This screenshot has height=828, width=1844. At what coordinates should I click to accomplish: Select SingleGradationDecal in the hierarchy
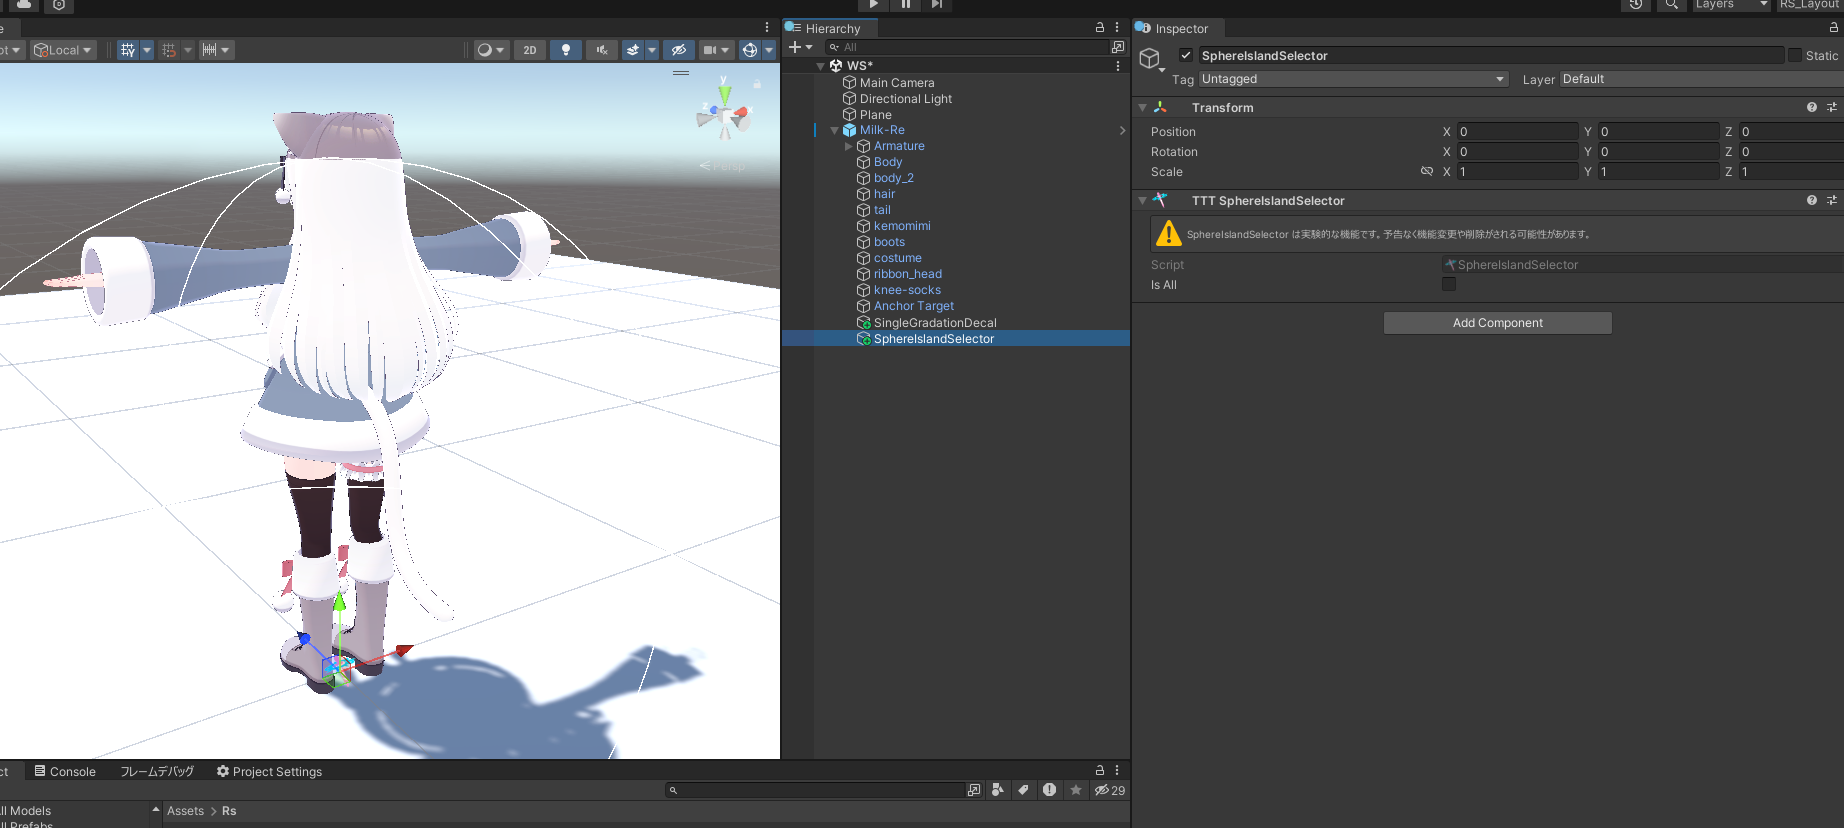(935, 323)
